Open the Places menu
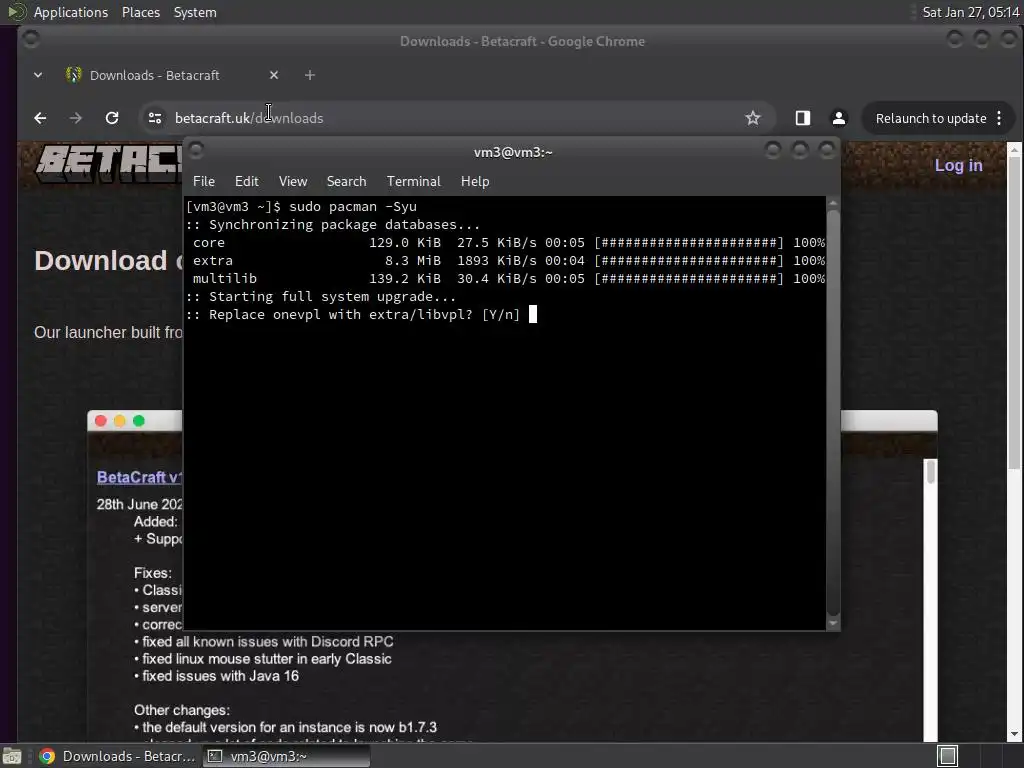 [x=140, y=12]
